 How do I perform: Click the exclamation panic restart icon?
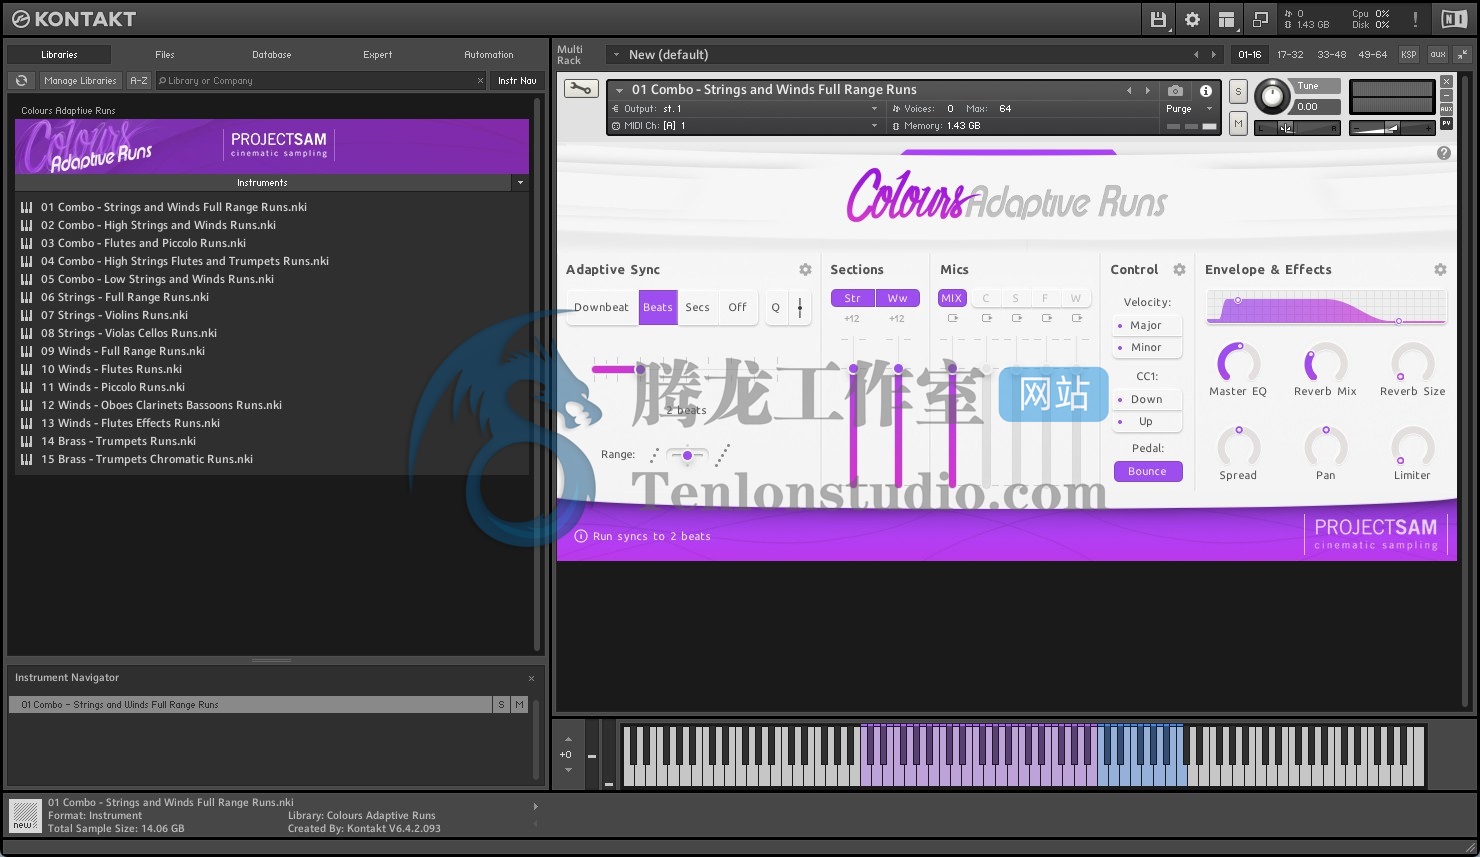click(1415, 19)
